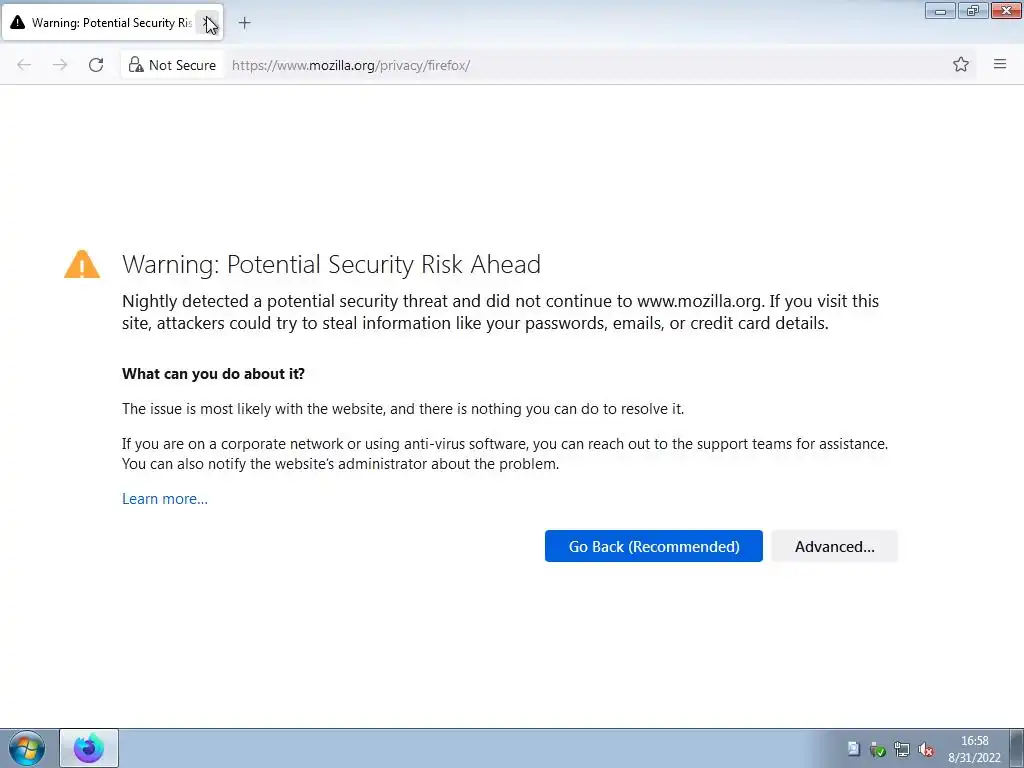This screenshot has height=768, width=1024.
Task: Open the Learn more... link
Action: pos(165,499)
